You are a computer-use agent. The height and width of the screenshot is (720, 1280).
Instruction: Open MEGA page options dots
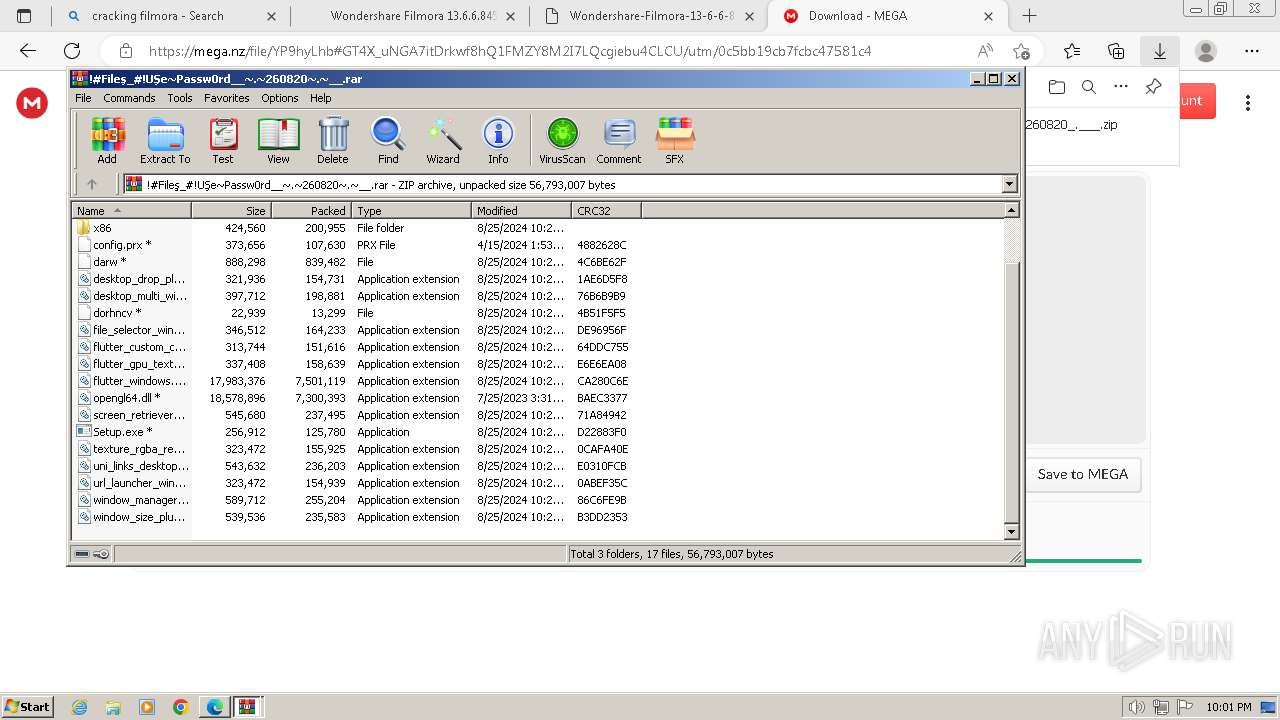[x=1248, y=102]
